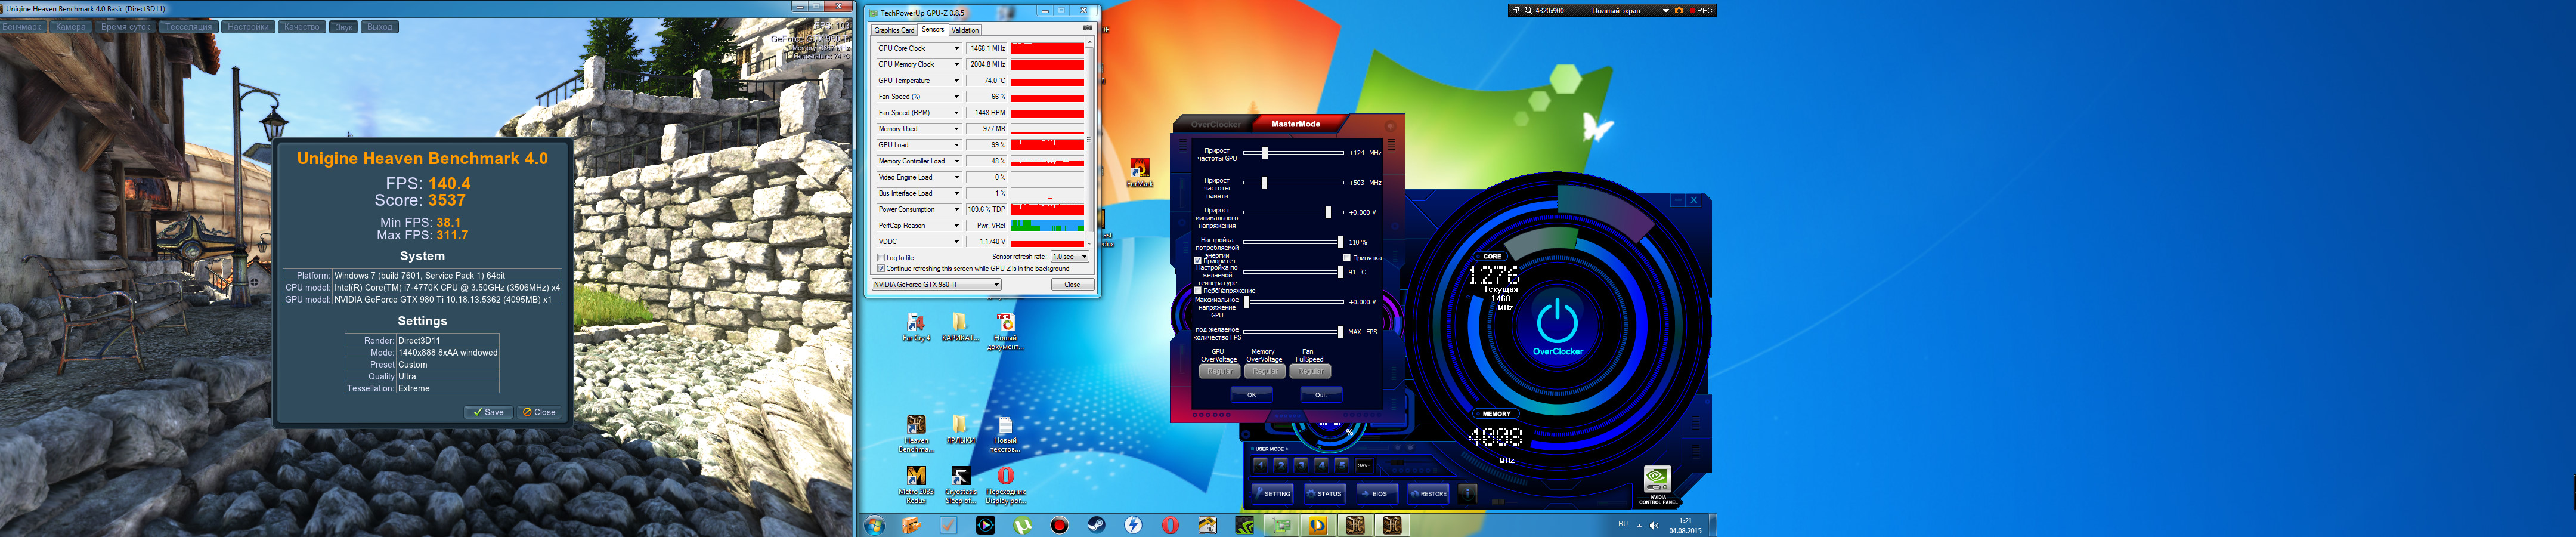Screen dimensions: 2576x537
Task: Open Power Consumption sensor dropdown
Action: pos(956,209)
